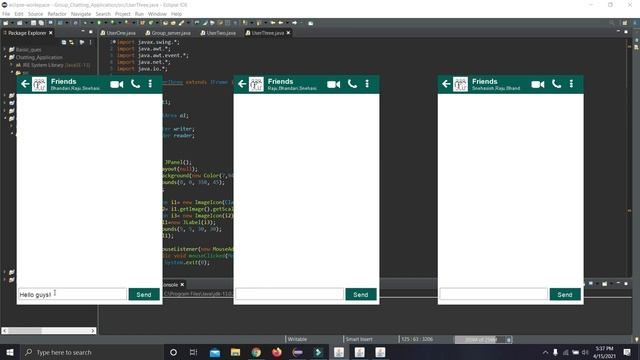The width and height of the screenshot is (640, 360).
Task: Close the Package Explorer view
Action: pos(51,33)
